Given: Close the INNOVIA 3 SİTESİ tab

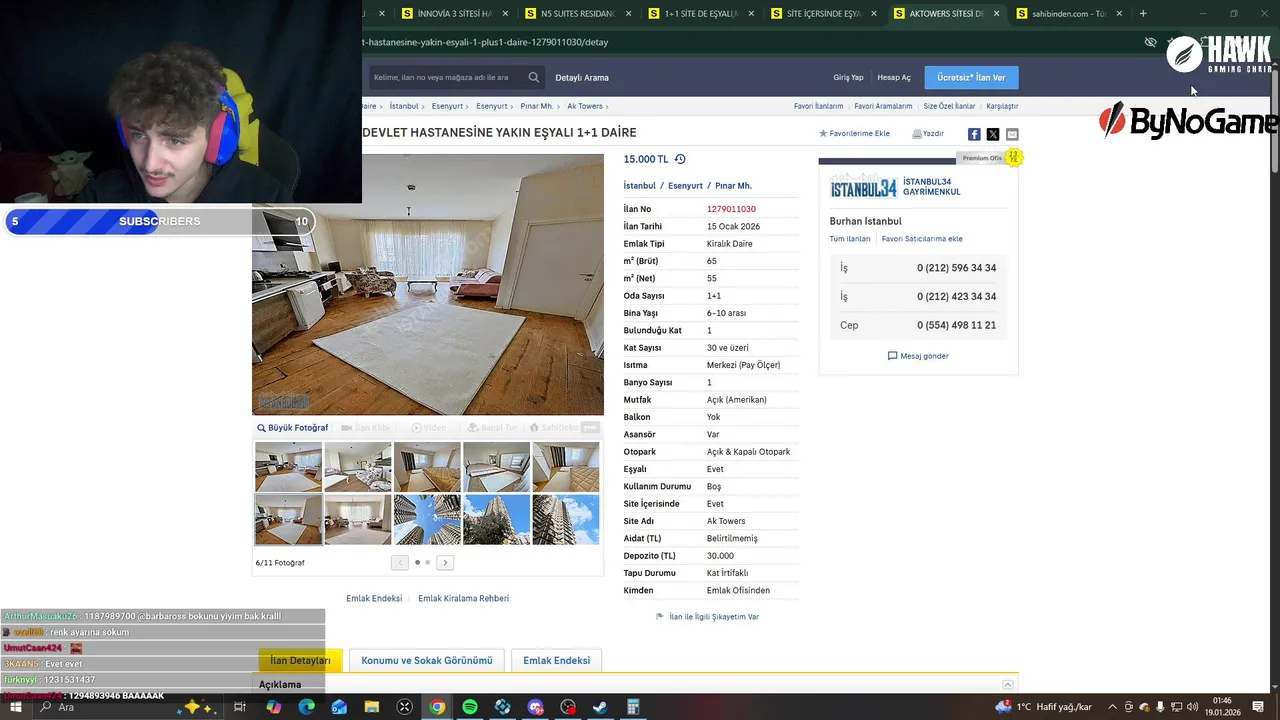Looking at the screenshot, I should pos(506,14).
